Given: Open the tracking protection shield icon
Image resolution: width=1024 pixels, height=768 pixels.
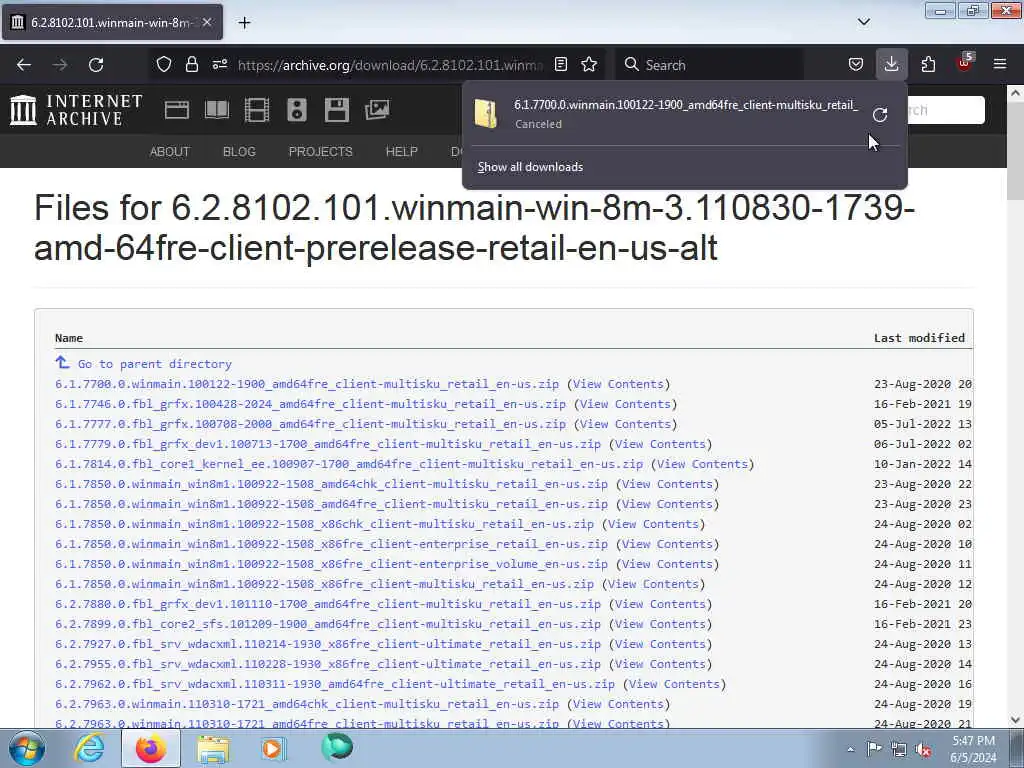Looking at the screenshot, I should pos(164,65).
